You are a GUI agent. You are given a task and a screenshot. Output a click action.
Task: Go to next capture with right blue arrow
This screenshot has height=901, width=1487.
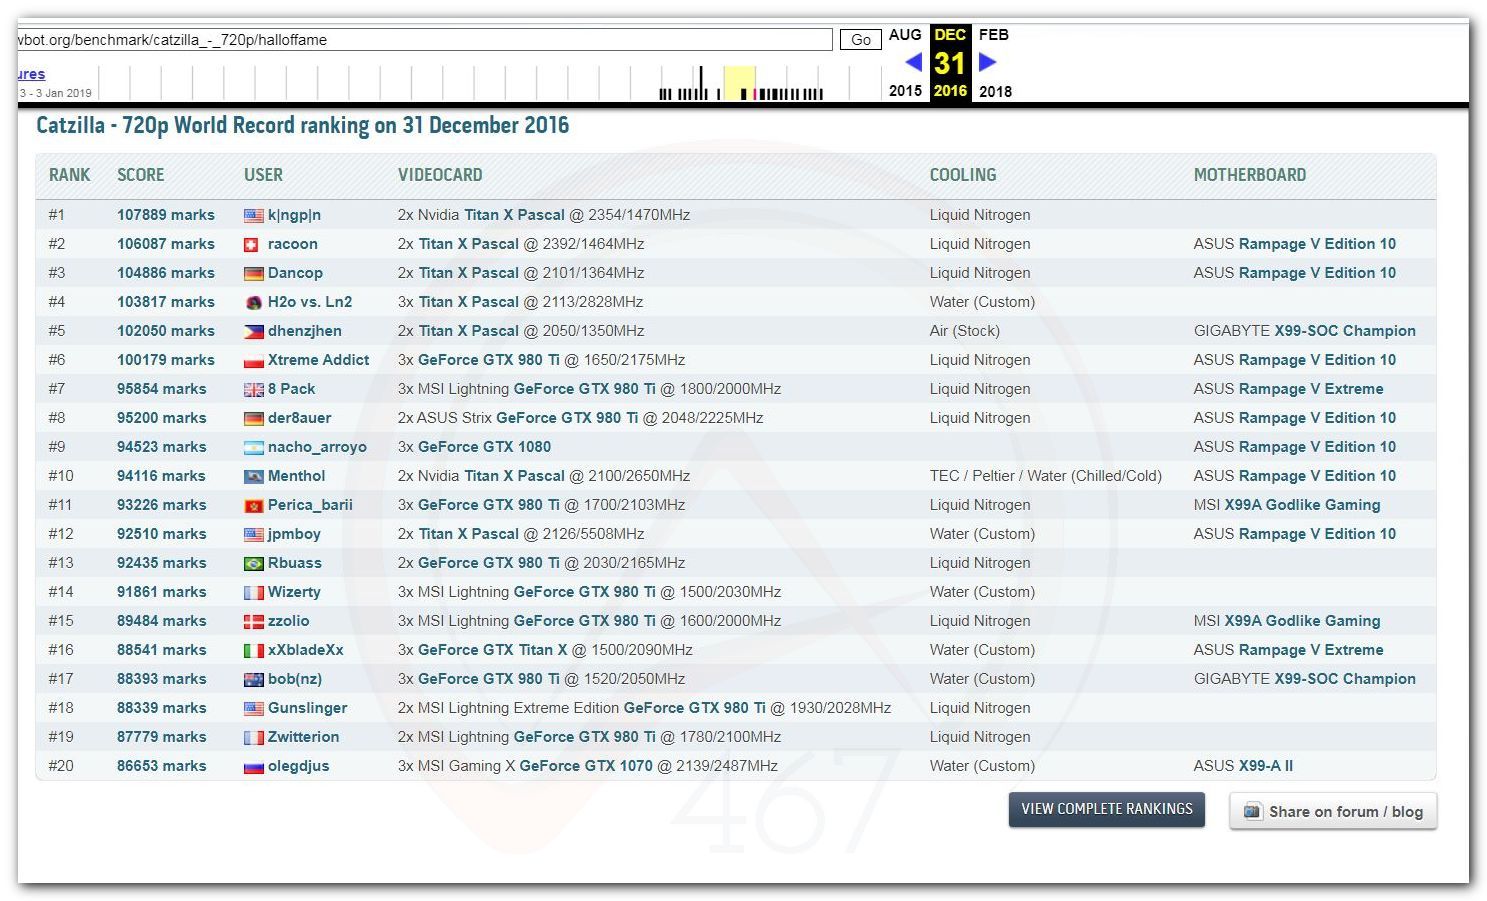click(987, 62)
